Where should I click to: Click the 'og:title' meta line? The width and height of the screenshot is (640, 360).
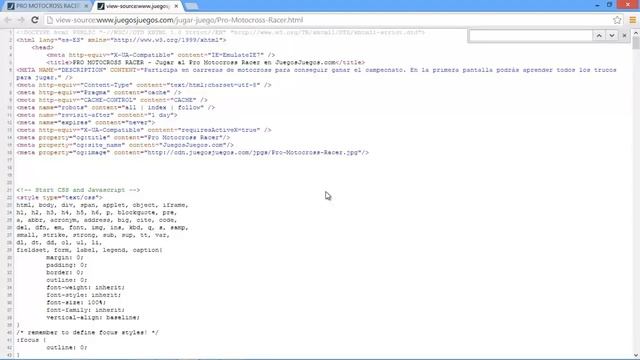123,138
